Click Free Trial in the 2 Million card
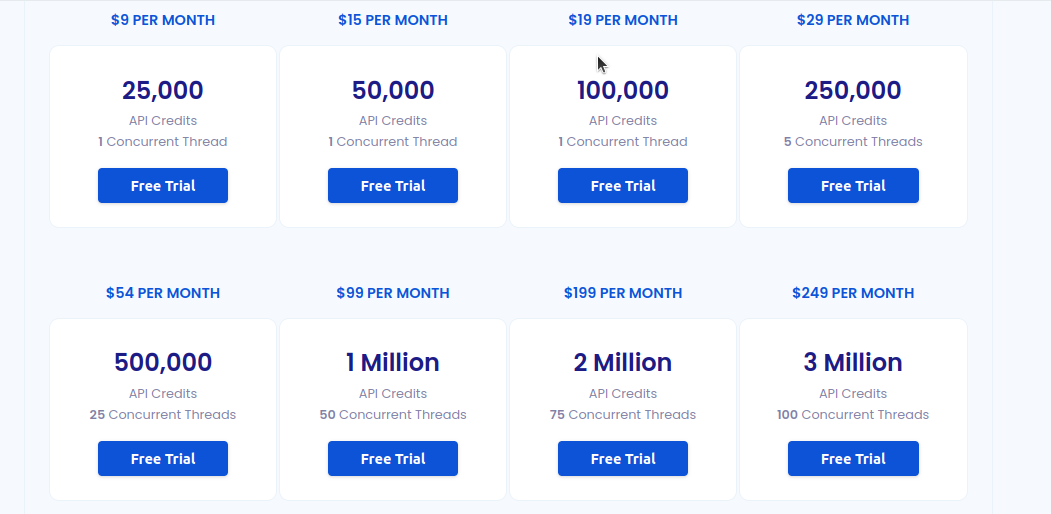This screenshot has height=514, width=1051. pyautogui.click(x=623, y=459)
